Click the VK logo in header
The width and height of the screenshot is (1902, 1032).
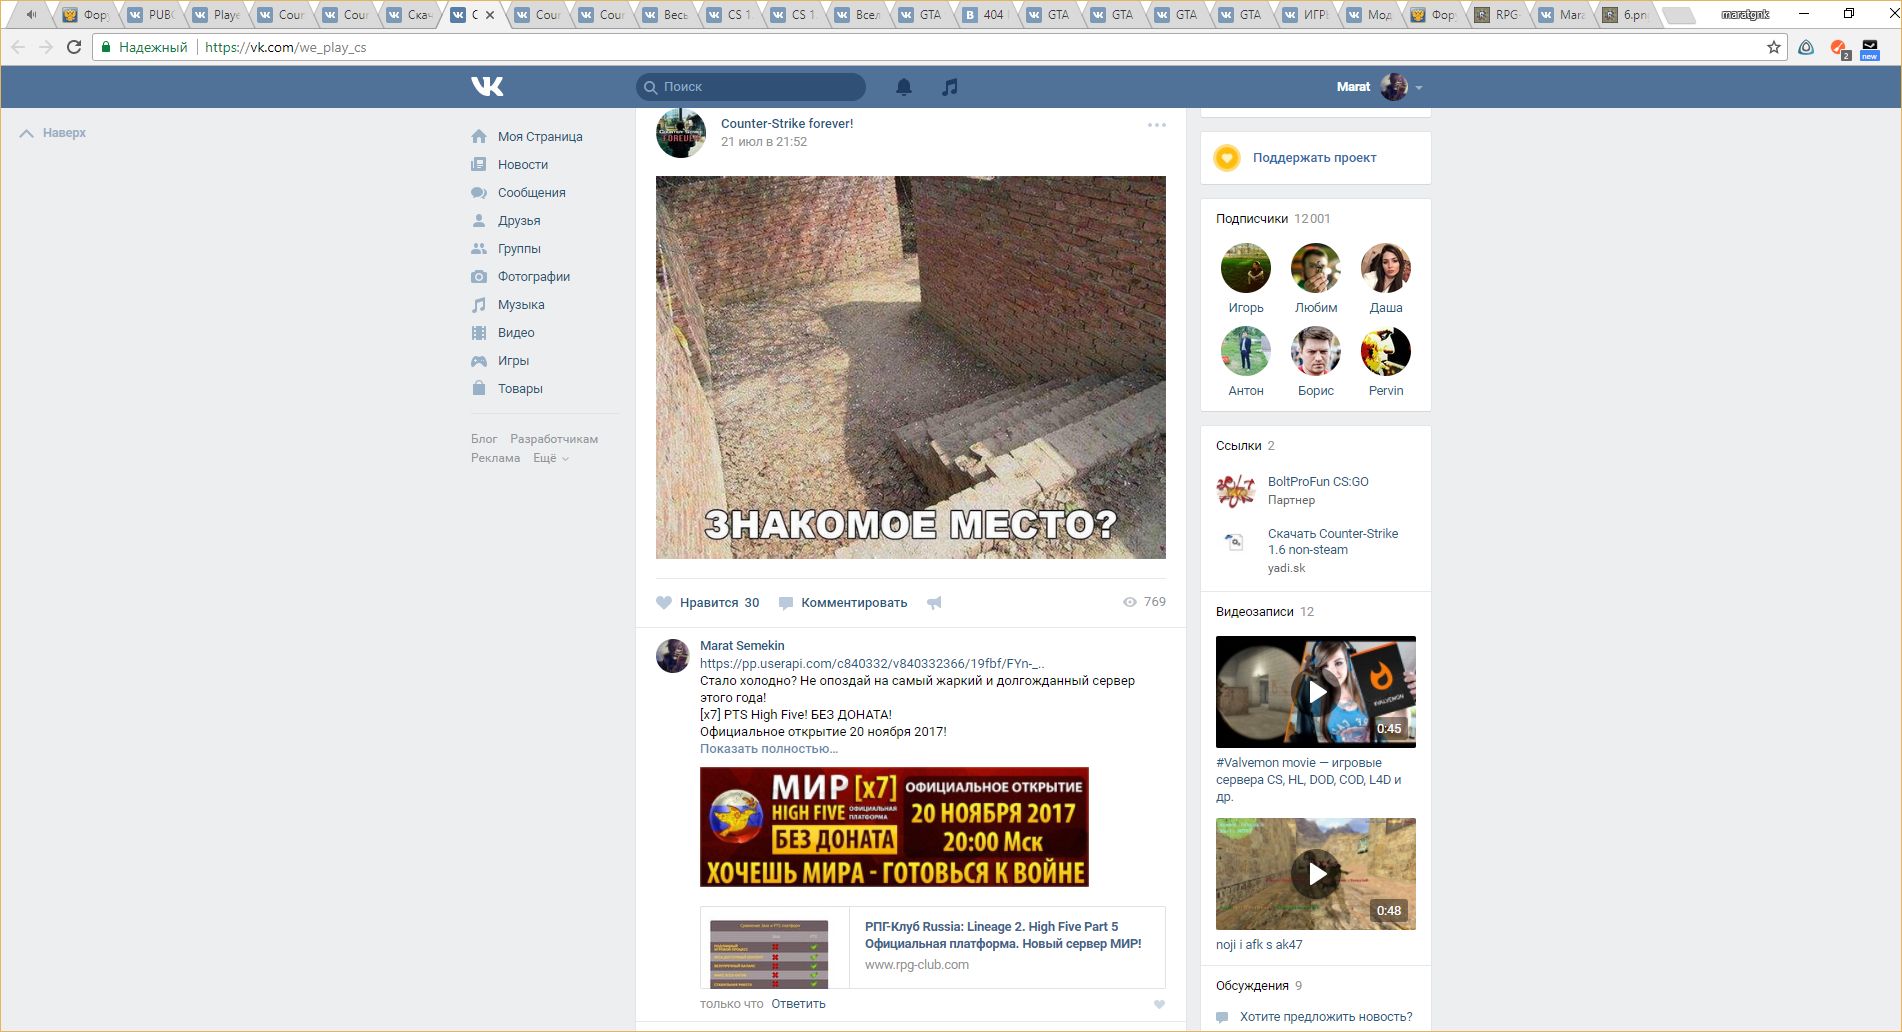(x=487, y=87)
